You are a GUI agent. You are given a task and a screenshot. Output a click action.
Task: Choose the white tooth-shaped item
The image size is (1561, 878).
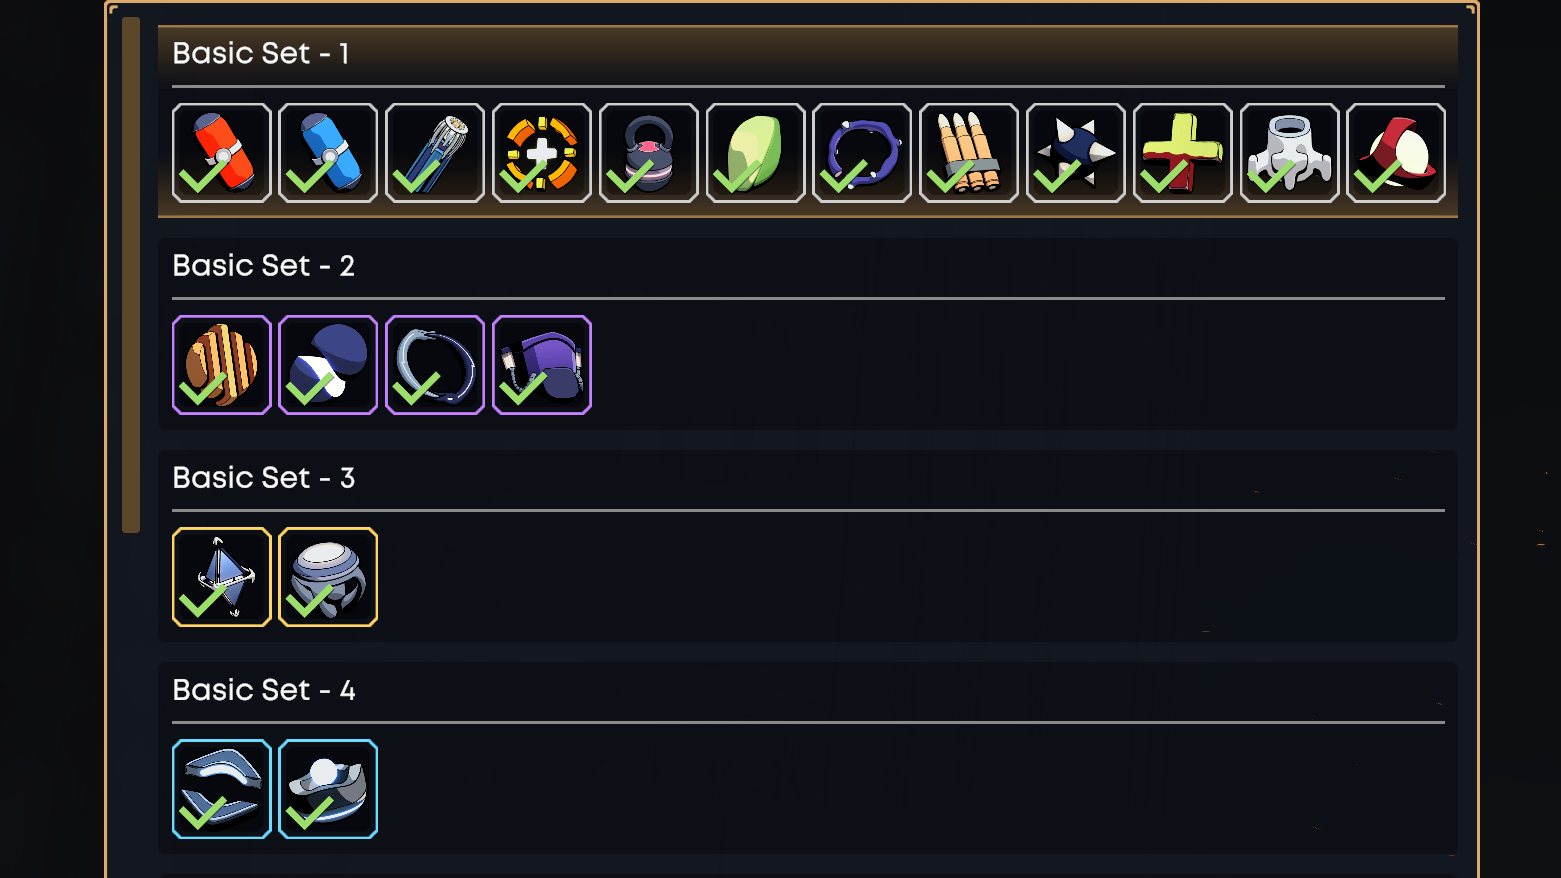tap(1290, 153)
